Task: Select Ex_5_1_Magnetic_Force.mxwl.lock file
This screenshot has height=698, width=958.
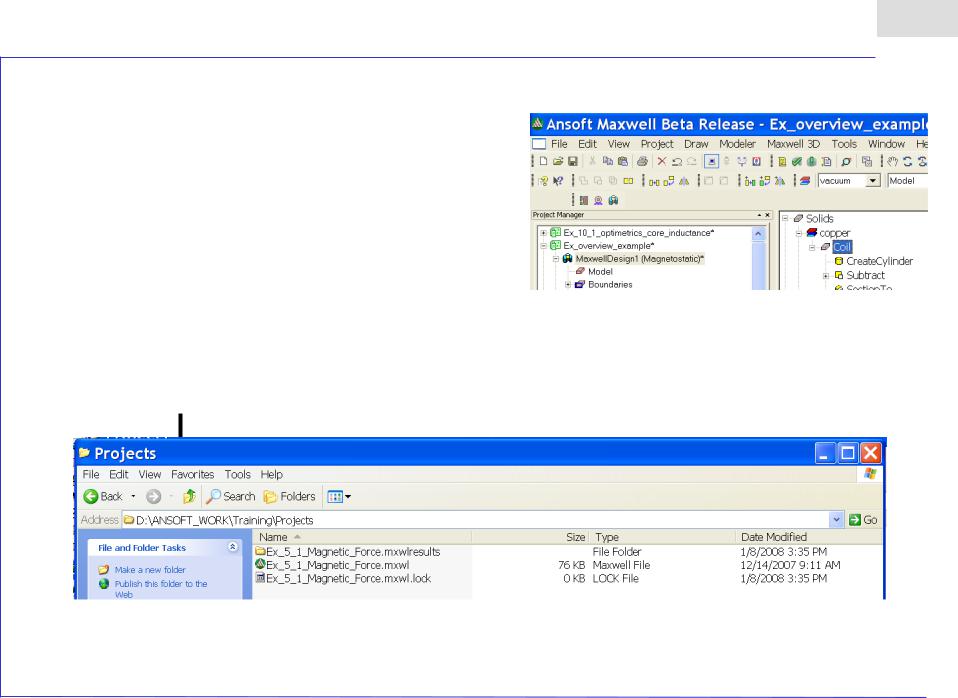Action: tap(348, 578)
